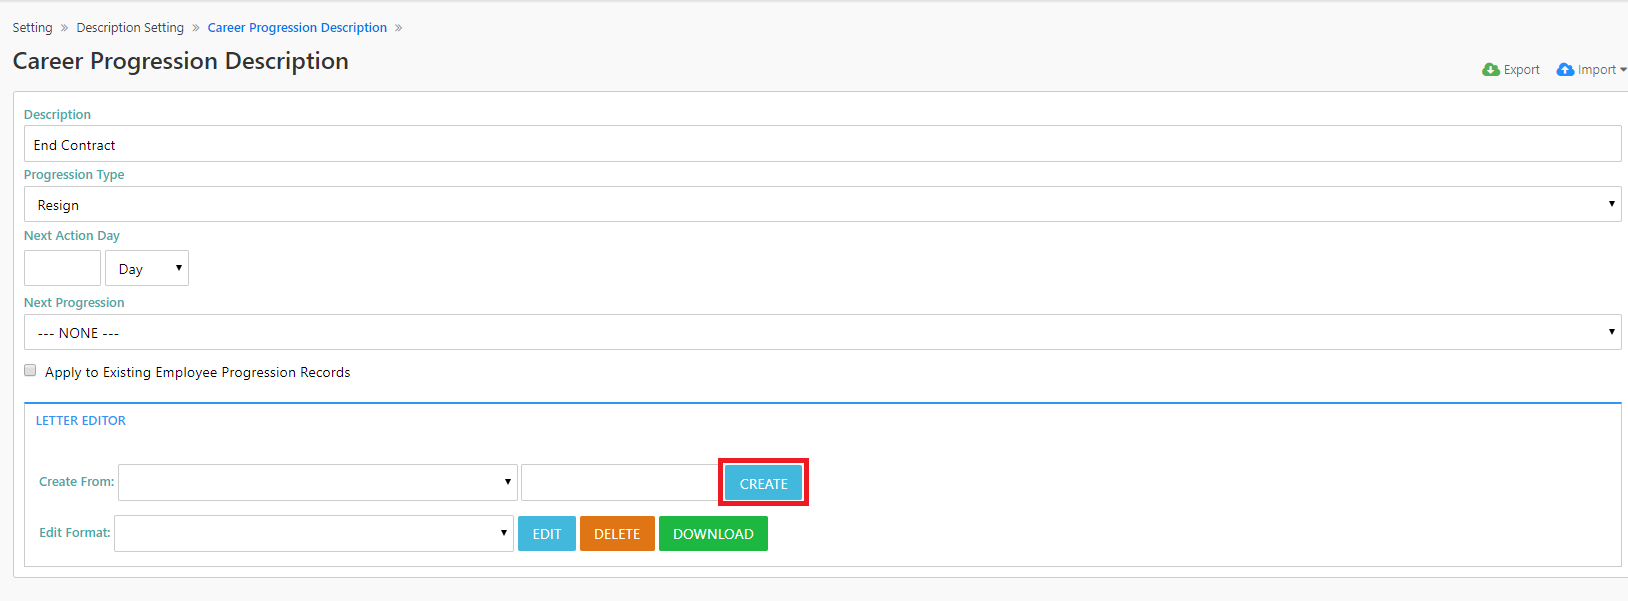
Task: Tick Apply to Existing Employee Progression Records
Action: (x=30, y=371)
